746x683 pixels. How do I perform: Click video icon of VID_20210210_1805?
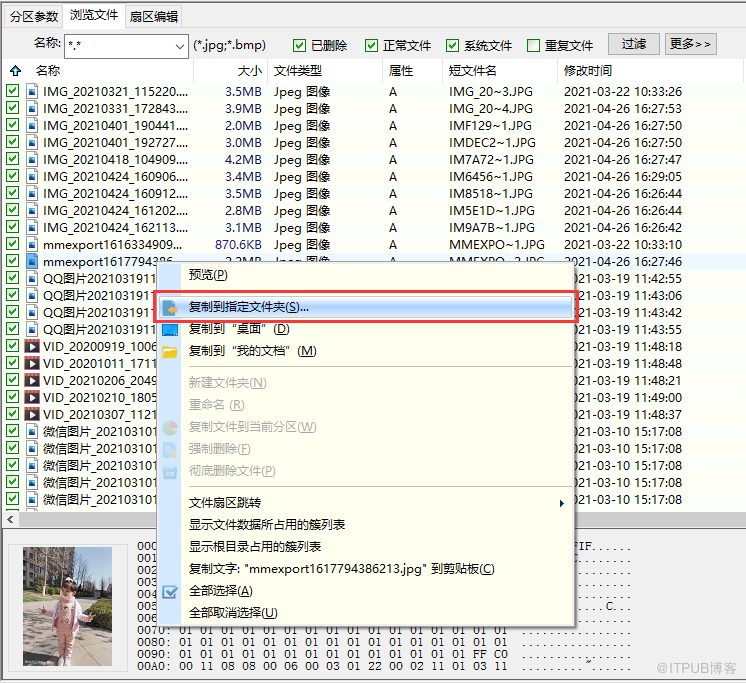pos(32,397)
